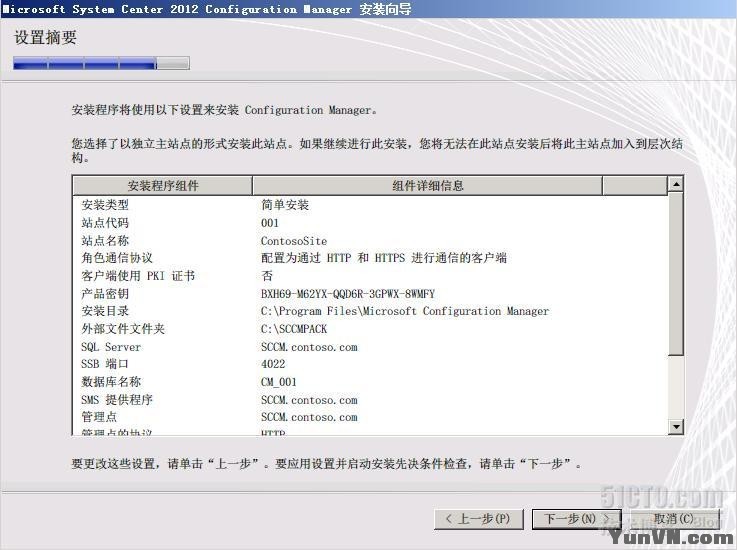Click the setup progress bar
The image size is (737, 550).
(102, 63)
